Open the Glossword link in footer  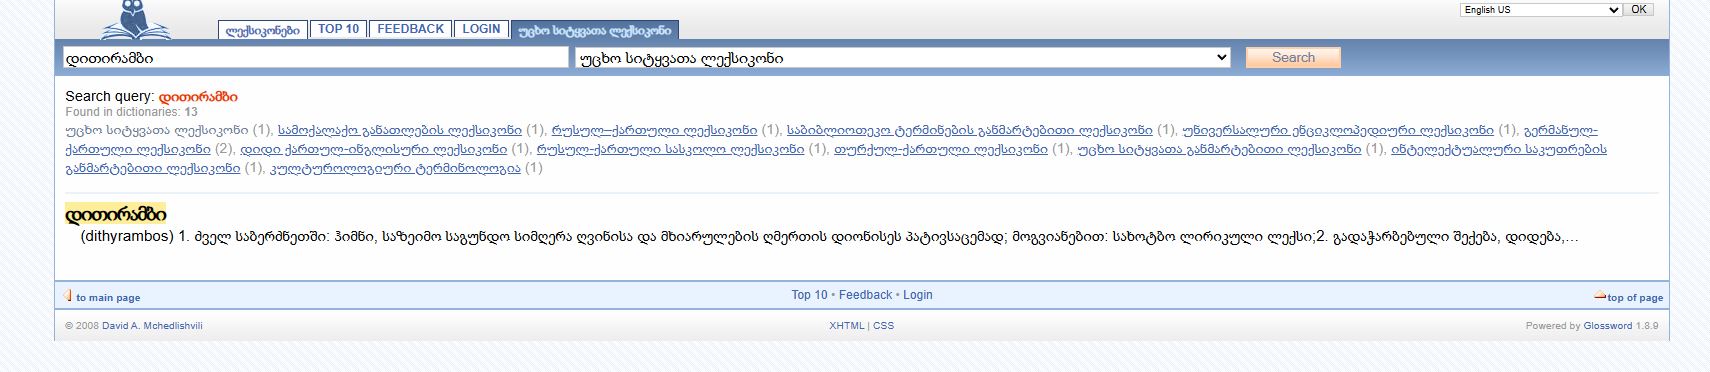point(1608,326)
